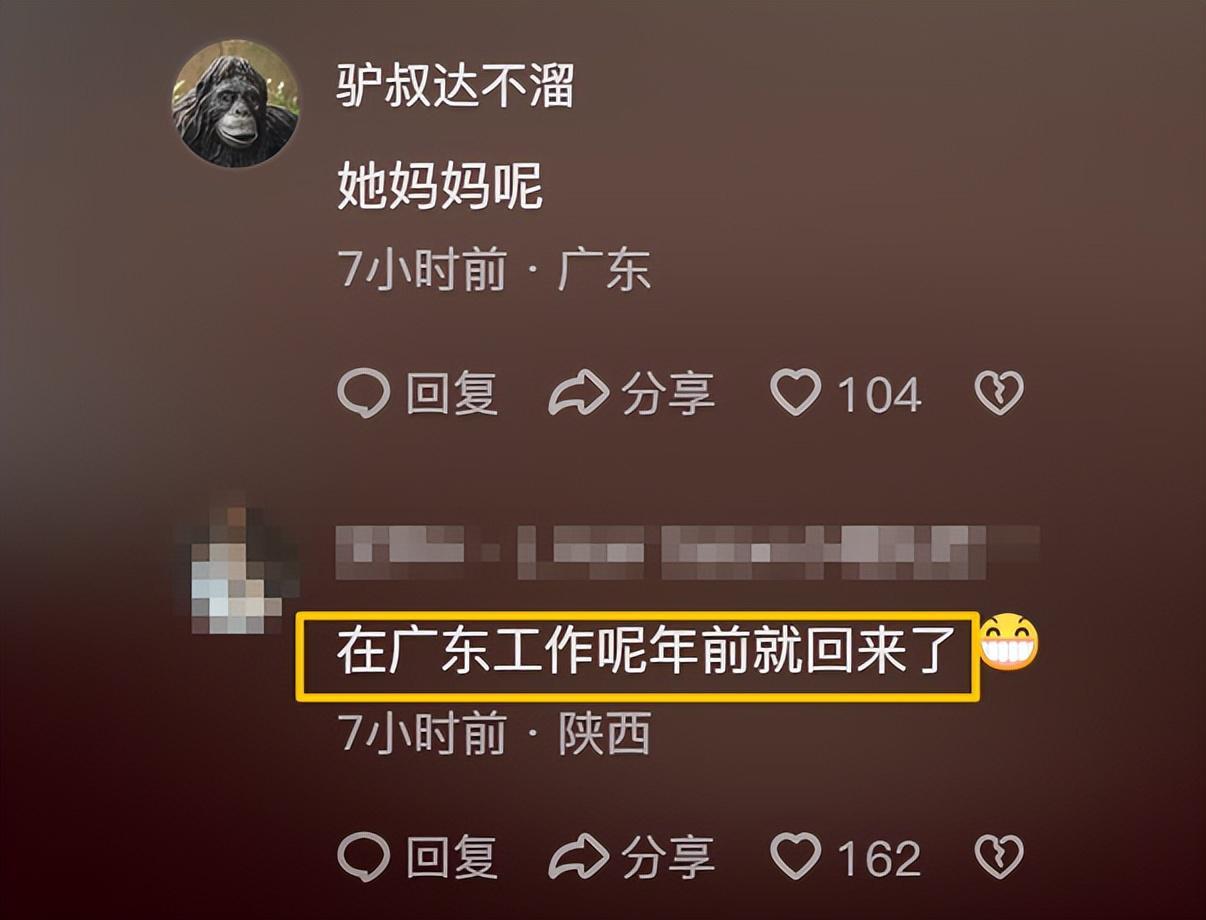Viewport: 1206px width, 920px height.
Task: Tap the "回复" label under the 广东 comment
Action: tap(452, 394)
